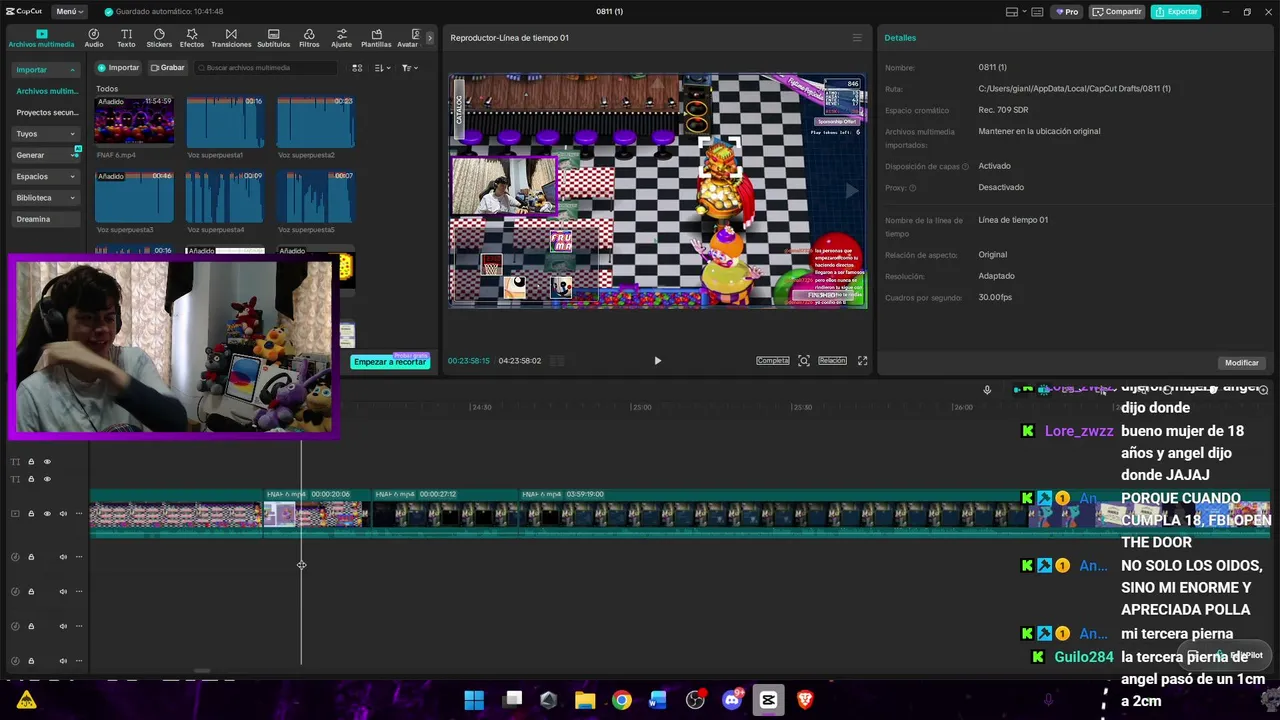
Task: Open Proyectos secun... sidebar item
Action: coord(46,113)
